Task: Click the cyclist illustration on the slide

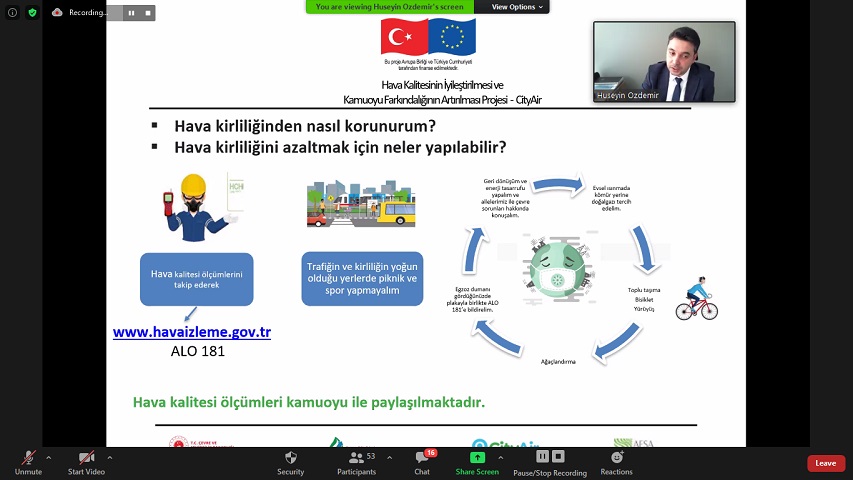Action: [696, 298]
